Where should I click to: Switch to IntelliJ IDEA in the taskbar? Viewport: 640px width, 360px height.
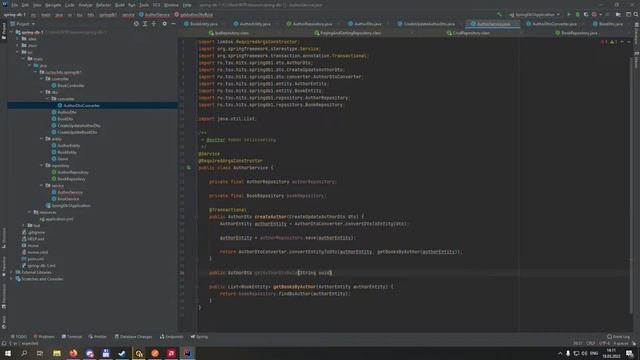(187, 353)
